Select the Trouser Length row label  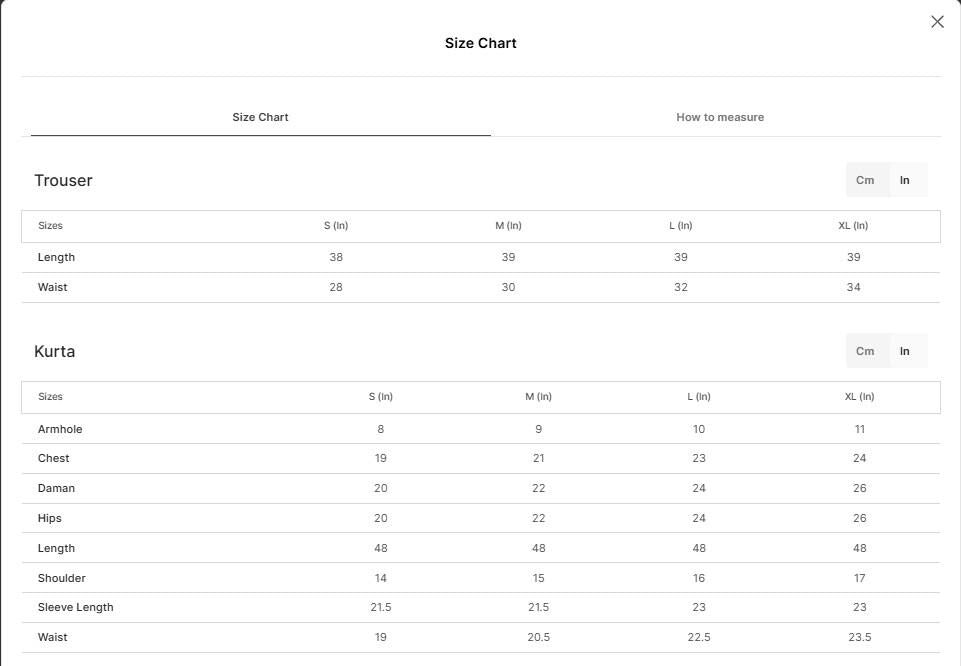coord(56,257)
